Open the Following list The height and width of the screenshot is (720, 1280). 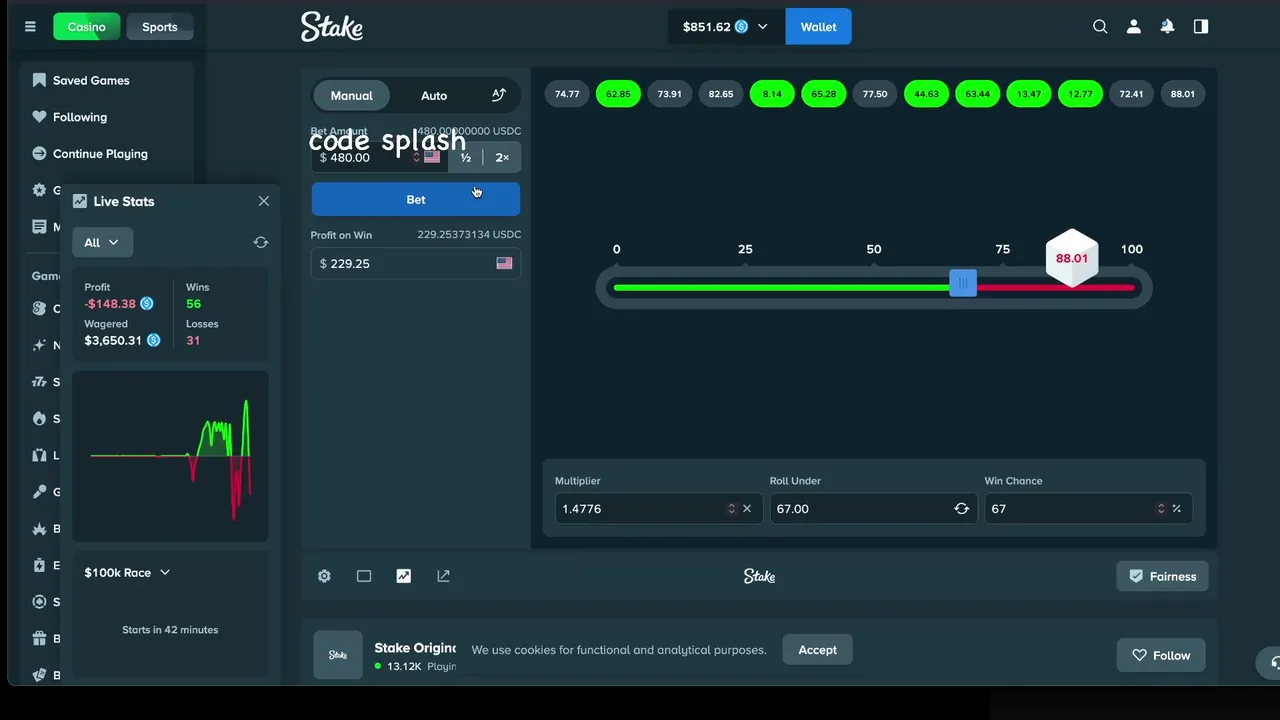click(x=70, y=117)
